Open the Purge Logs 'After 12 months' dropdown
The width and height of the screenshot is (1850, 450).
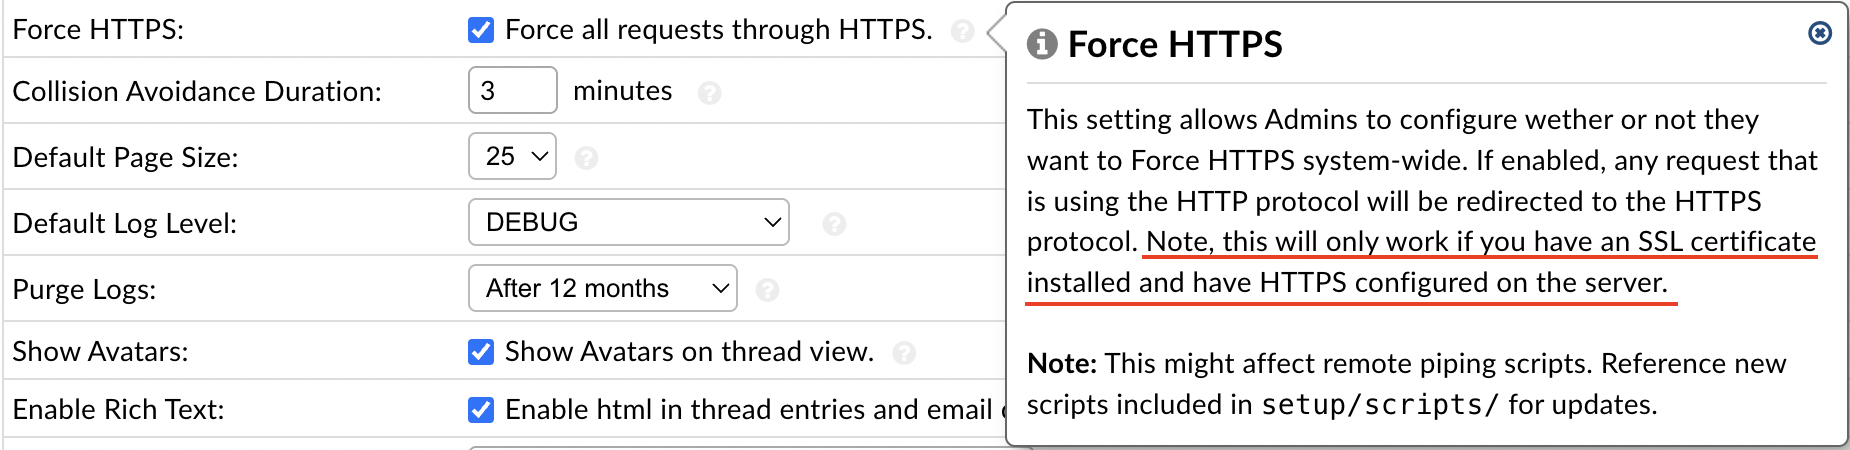(602, 289)
